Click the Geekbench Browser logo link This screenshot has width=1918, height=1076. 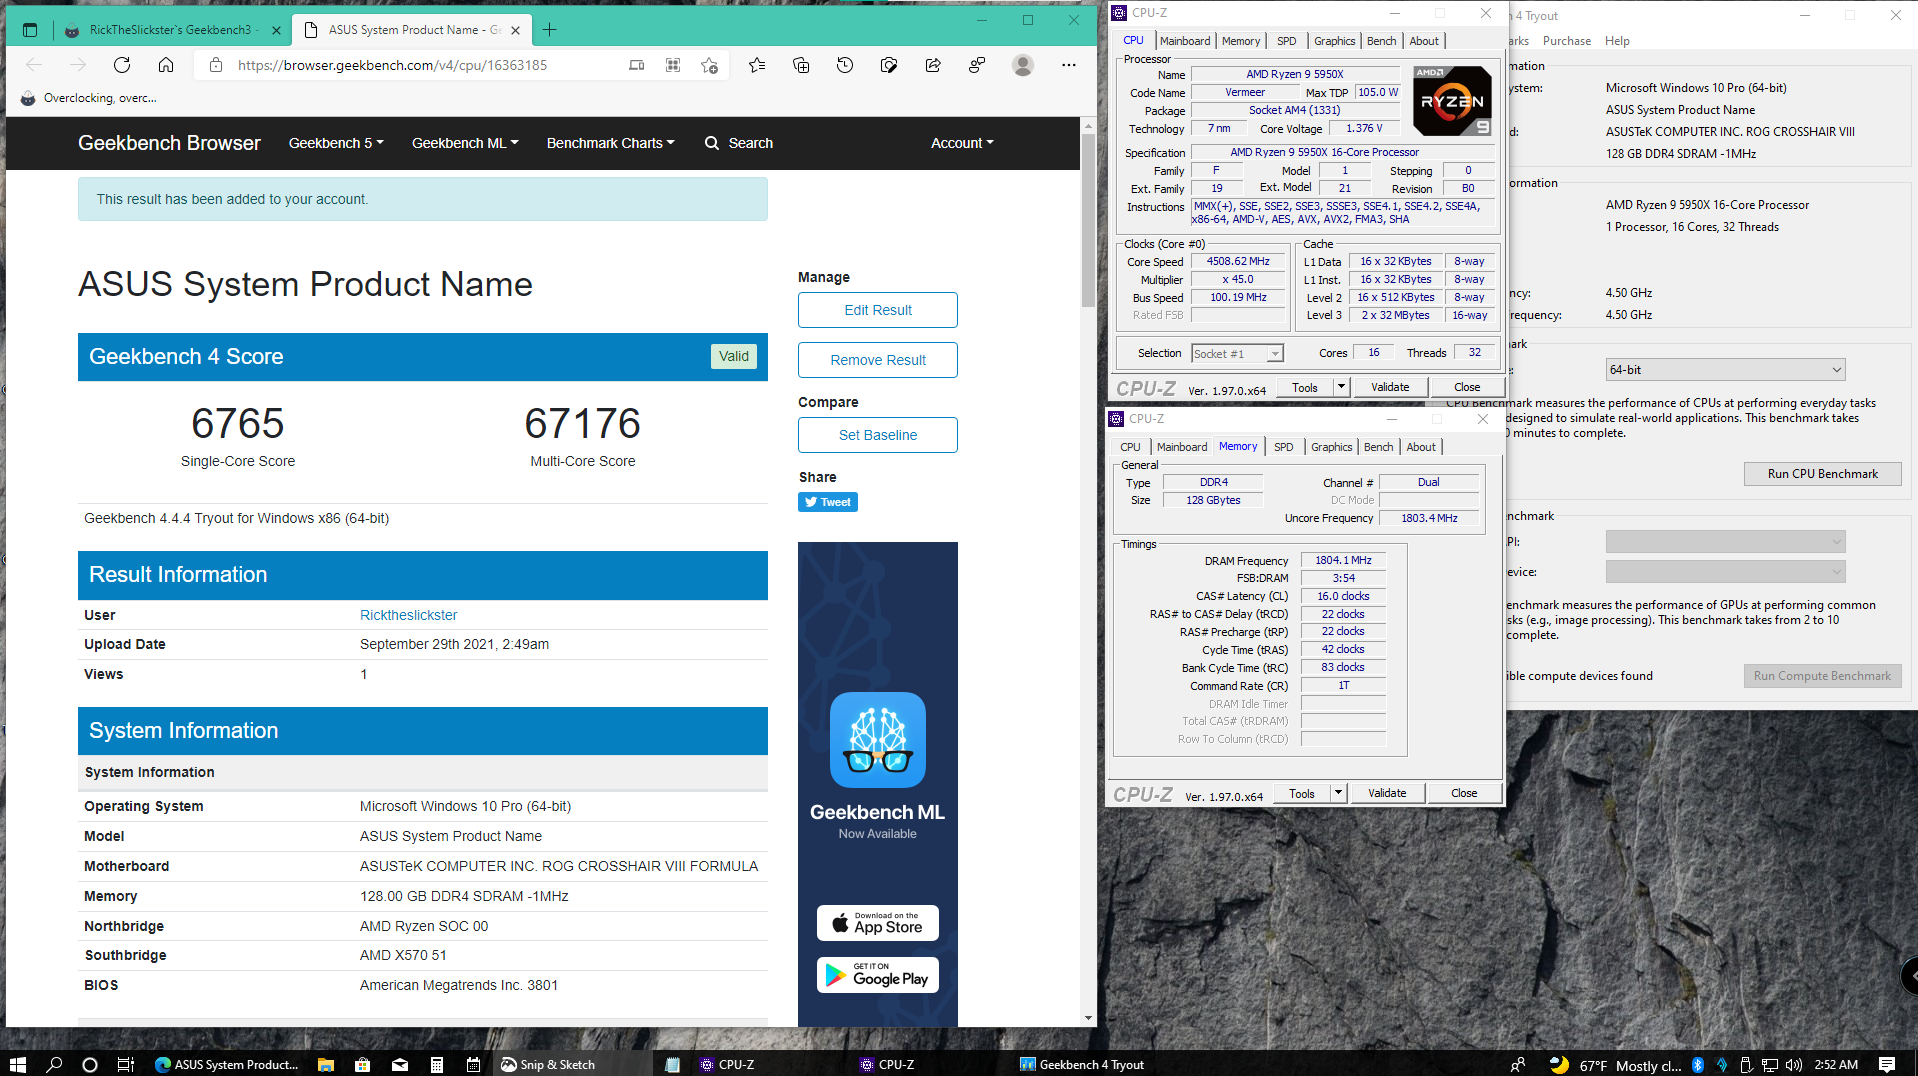pos(169,143)
